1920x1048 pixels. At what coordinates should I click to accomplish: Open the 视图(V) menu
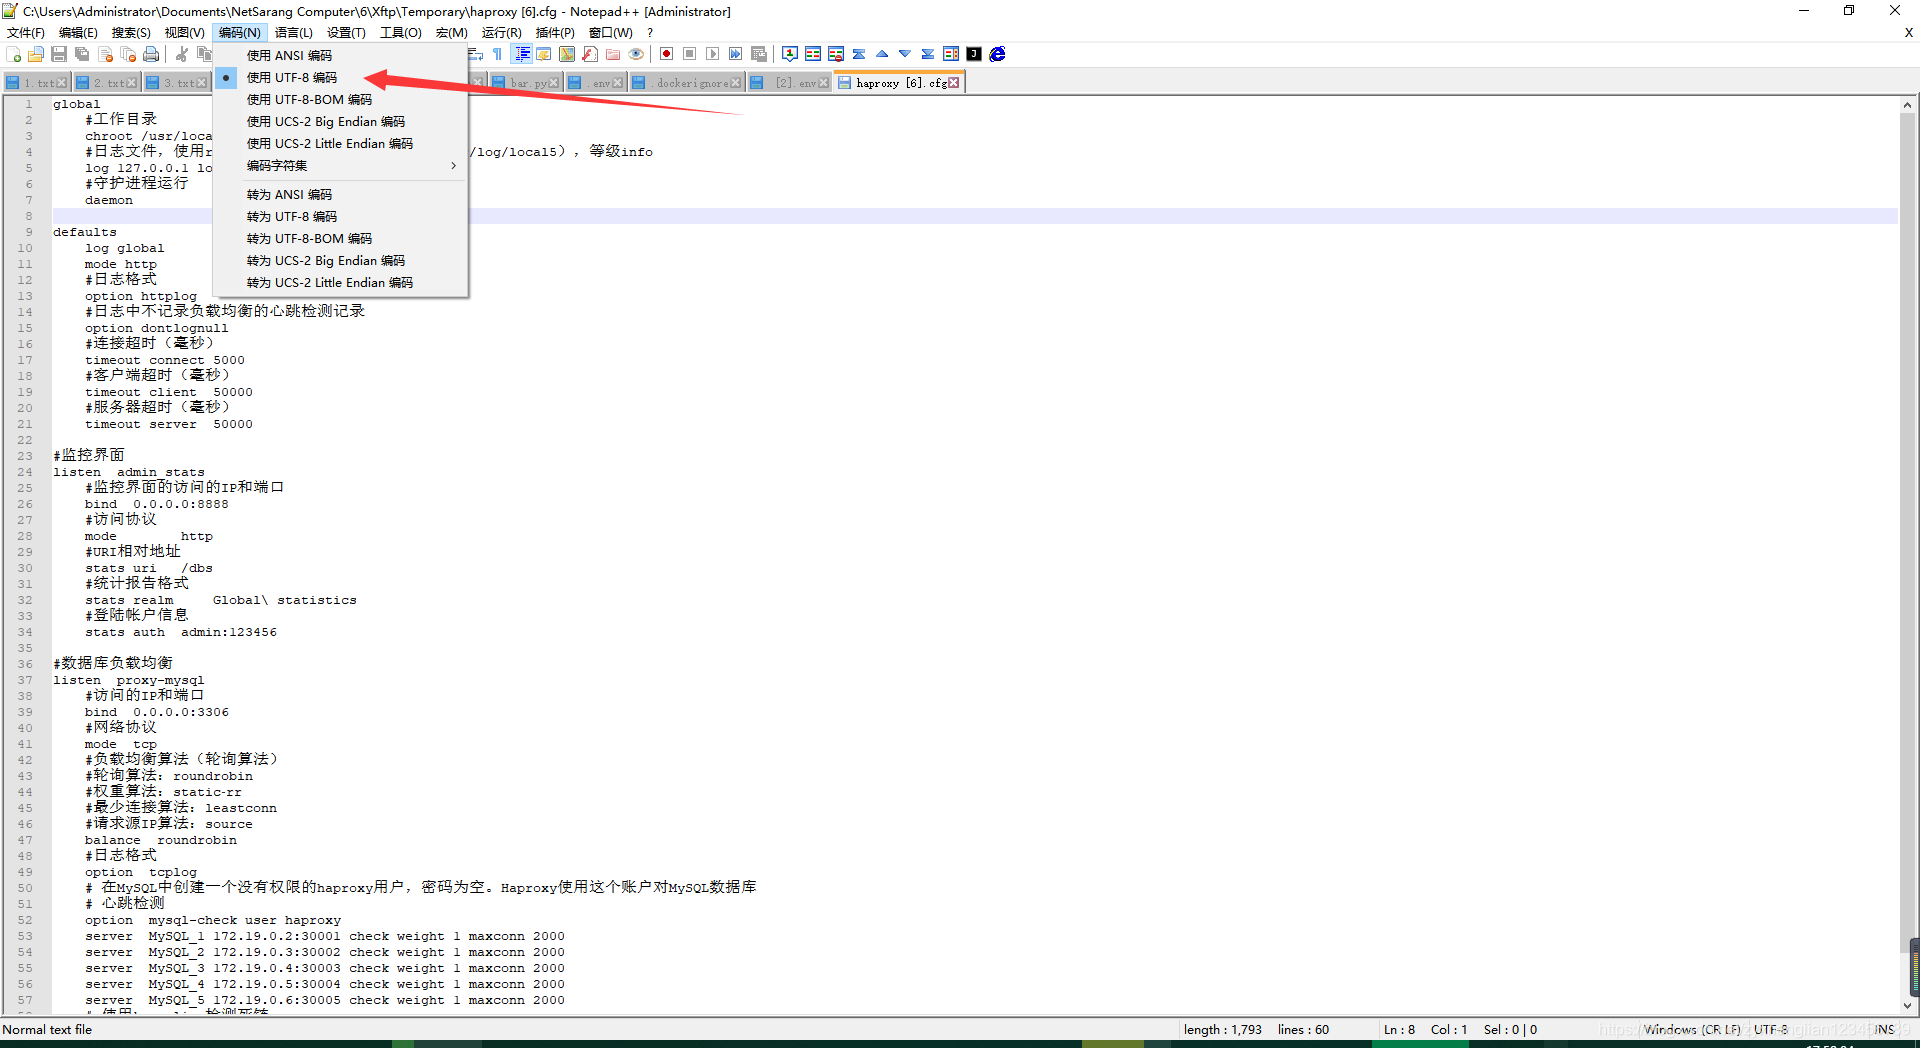[184, 33]
